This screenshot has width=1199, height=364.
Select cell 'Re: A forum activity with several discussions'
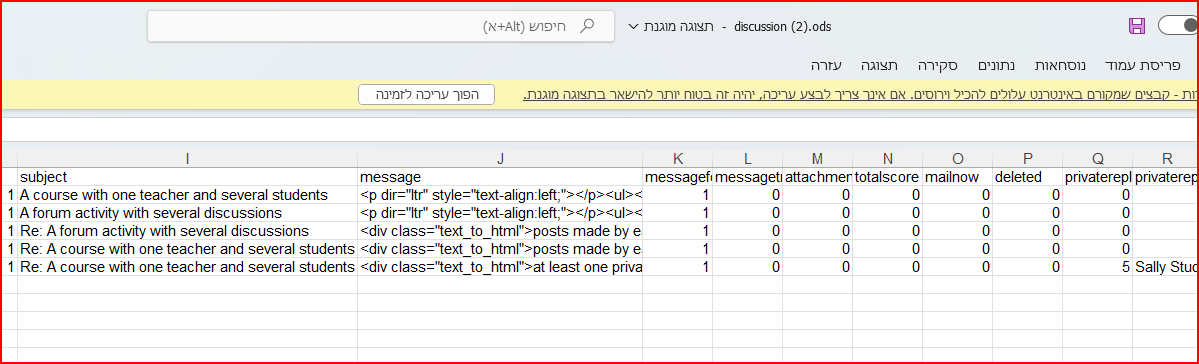point(187,231)
